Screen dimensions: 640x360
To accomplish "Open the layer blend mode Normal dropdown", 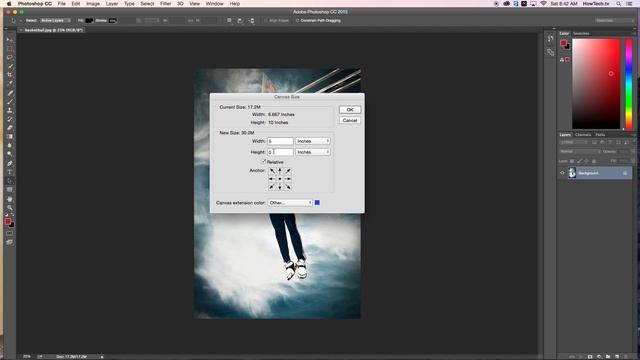I will click(x=580, y=151).
